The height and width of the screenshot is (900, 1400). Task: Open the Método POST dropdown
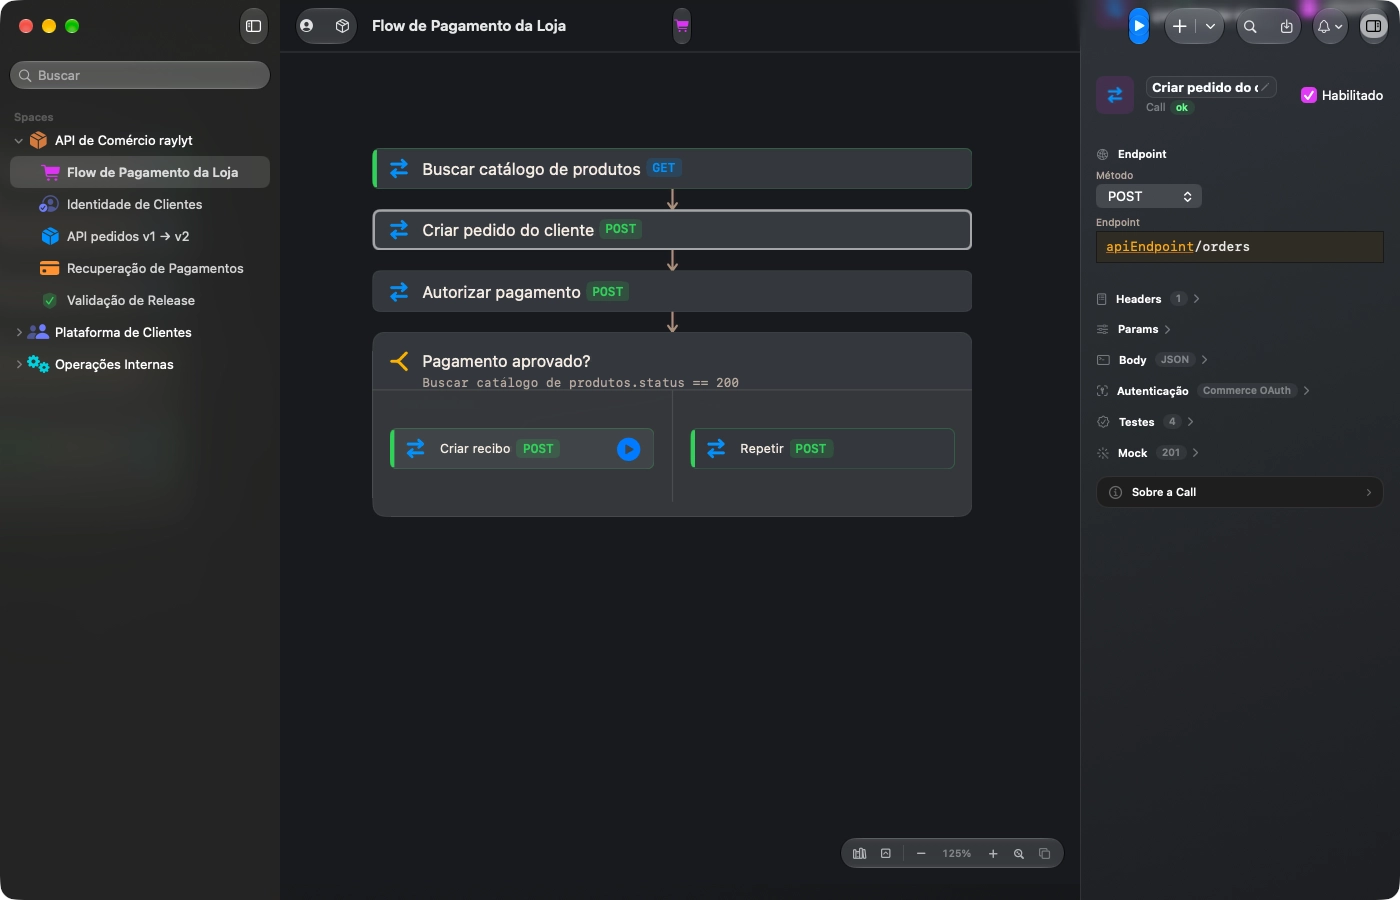[1149, 197]
